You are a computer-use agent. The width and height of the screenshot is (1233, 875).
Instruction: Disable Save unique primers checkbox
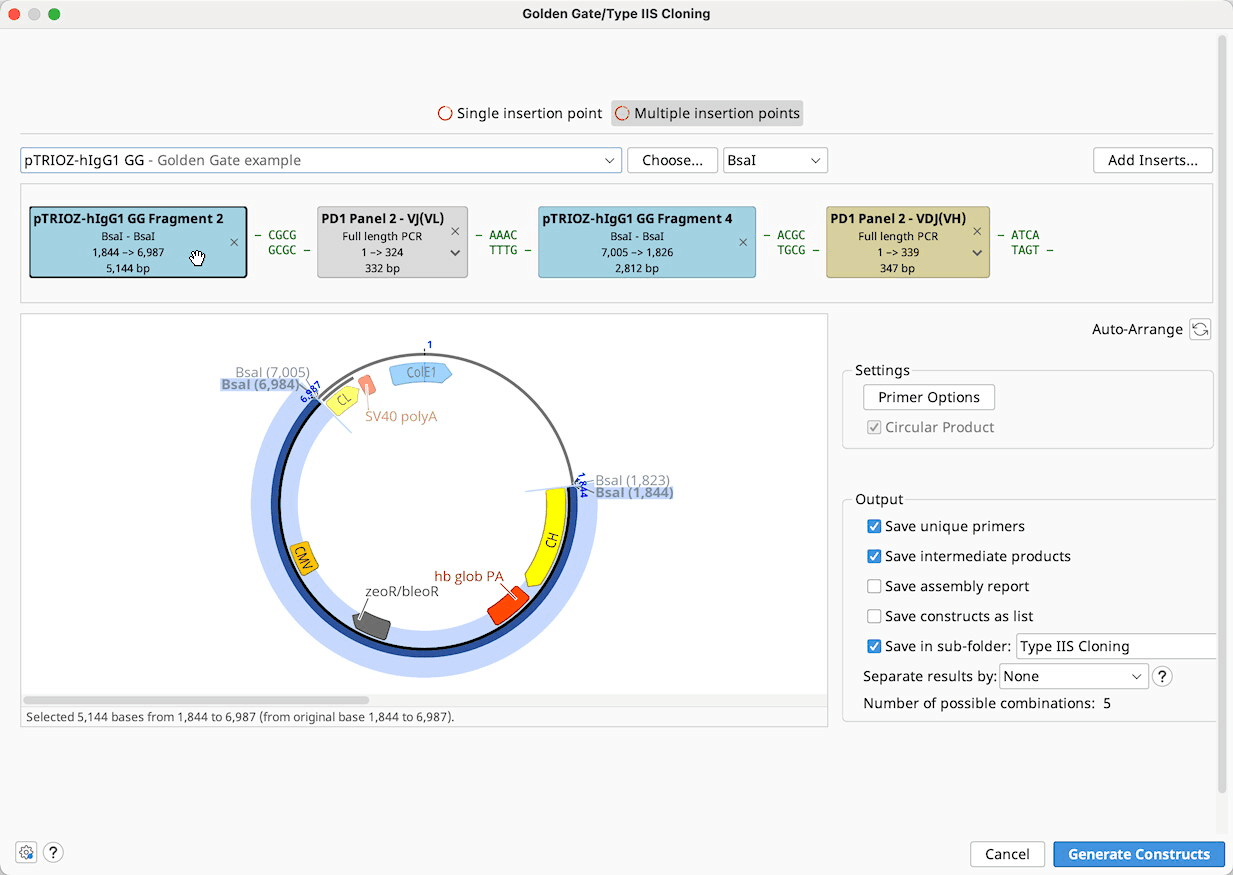874,527
